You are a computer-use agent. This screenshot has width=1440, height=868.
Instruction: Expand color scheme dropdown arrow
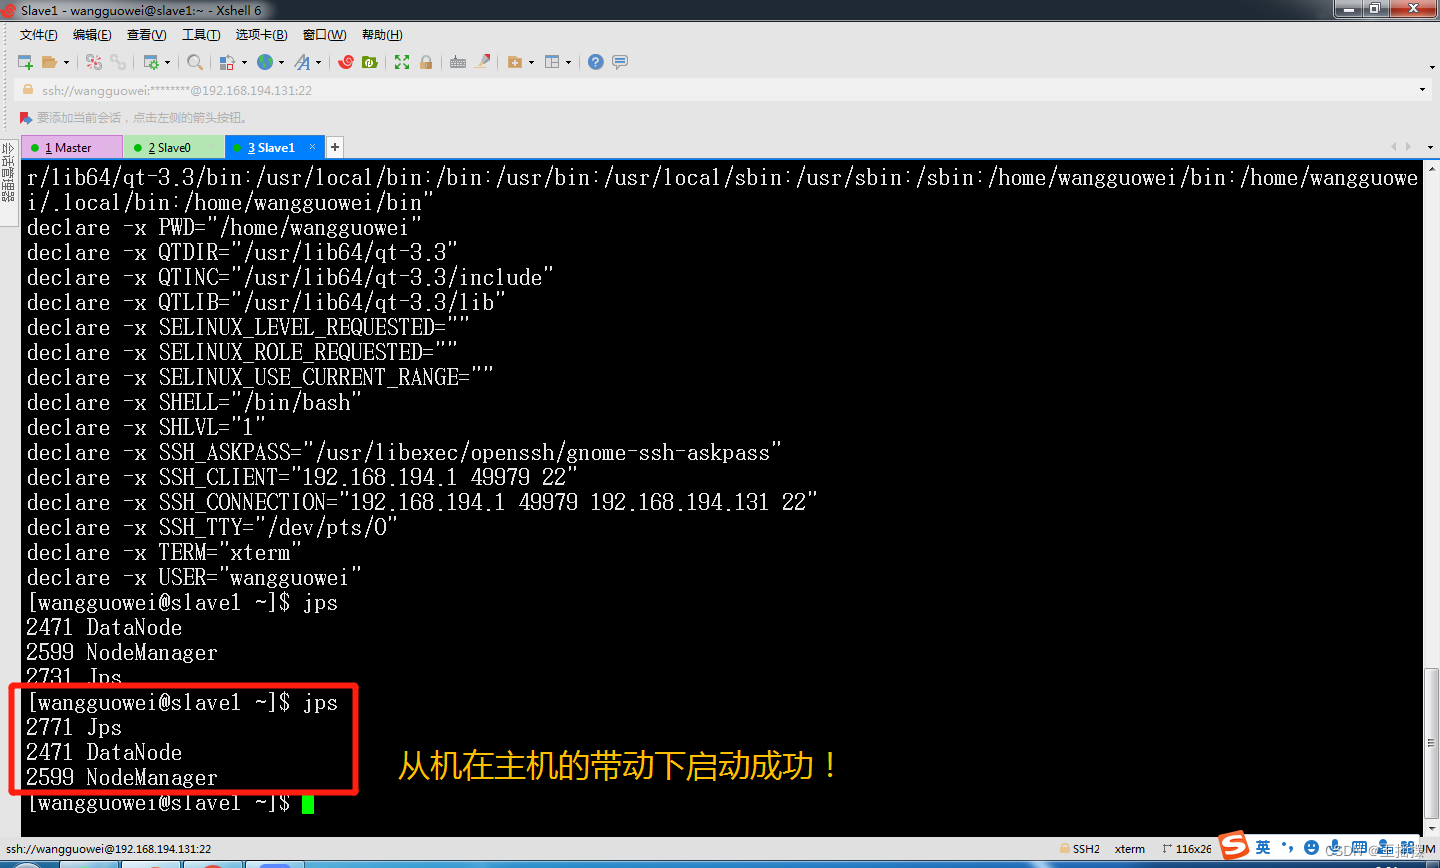[245, 62]
